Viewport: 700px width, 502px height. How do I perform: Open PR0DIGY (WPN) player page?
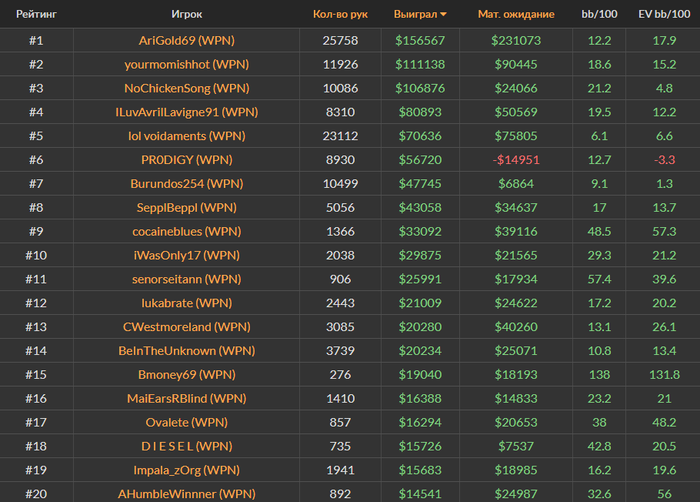pyautogui.click(x=186, y=160)
